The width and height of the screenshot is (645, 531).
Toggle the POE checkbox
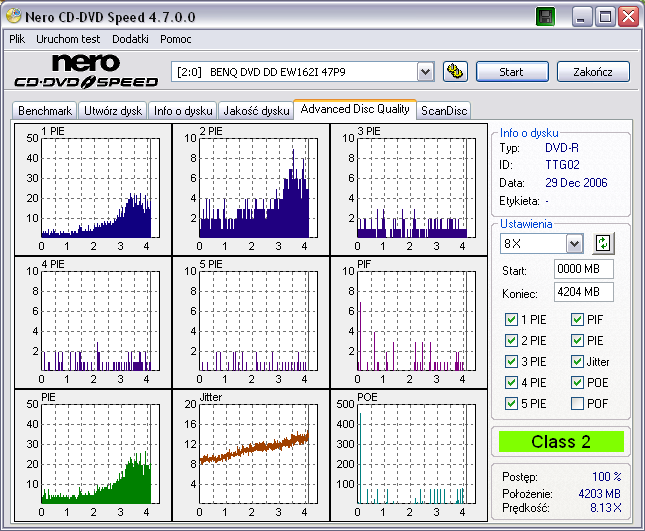pyautogui.click(x=577, y=383)
